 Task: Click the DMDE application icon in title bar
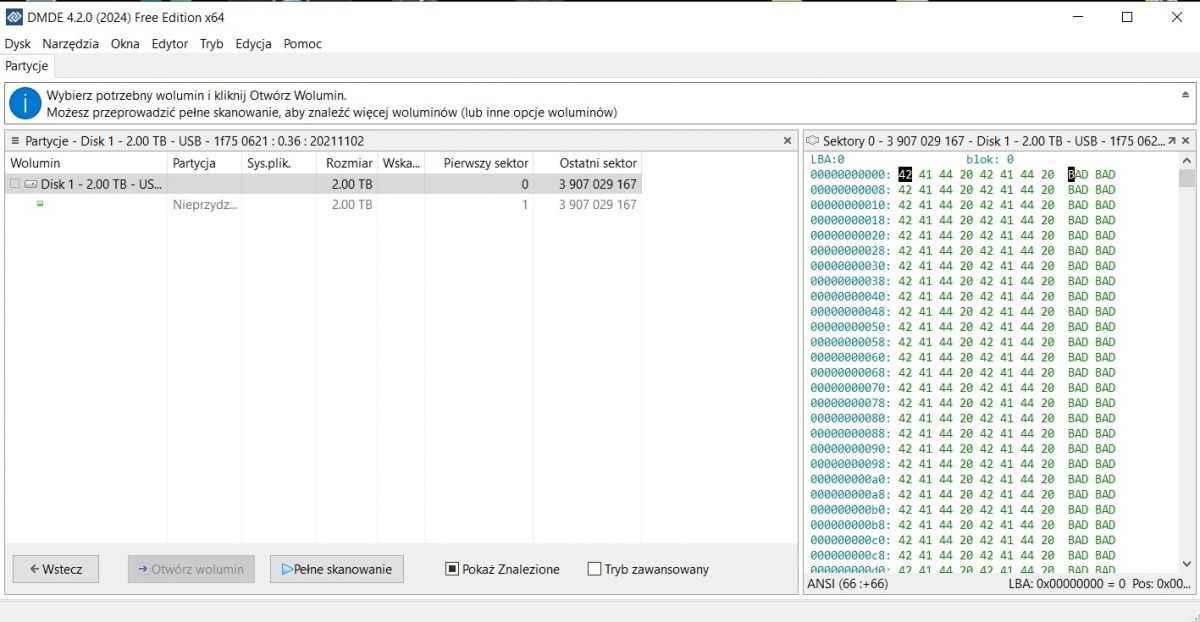[x=15, y=17]
